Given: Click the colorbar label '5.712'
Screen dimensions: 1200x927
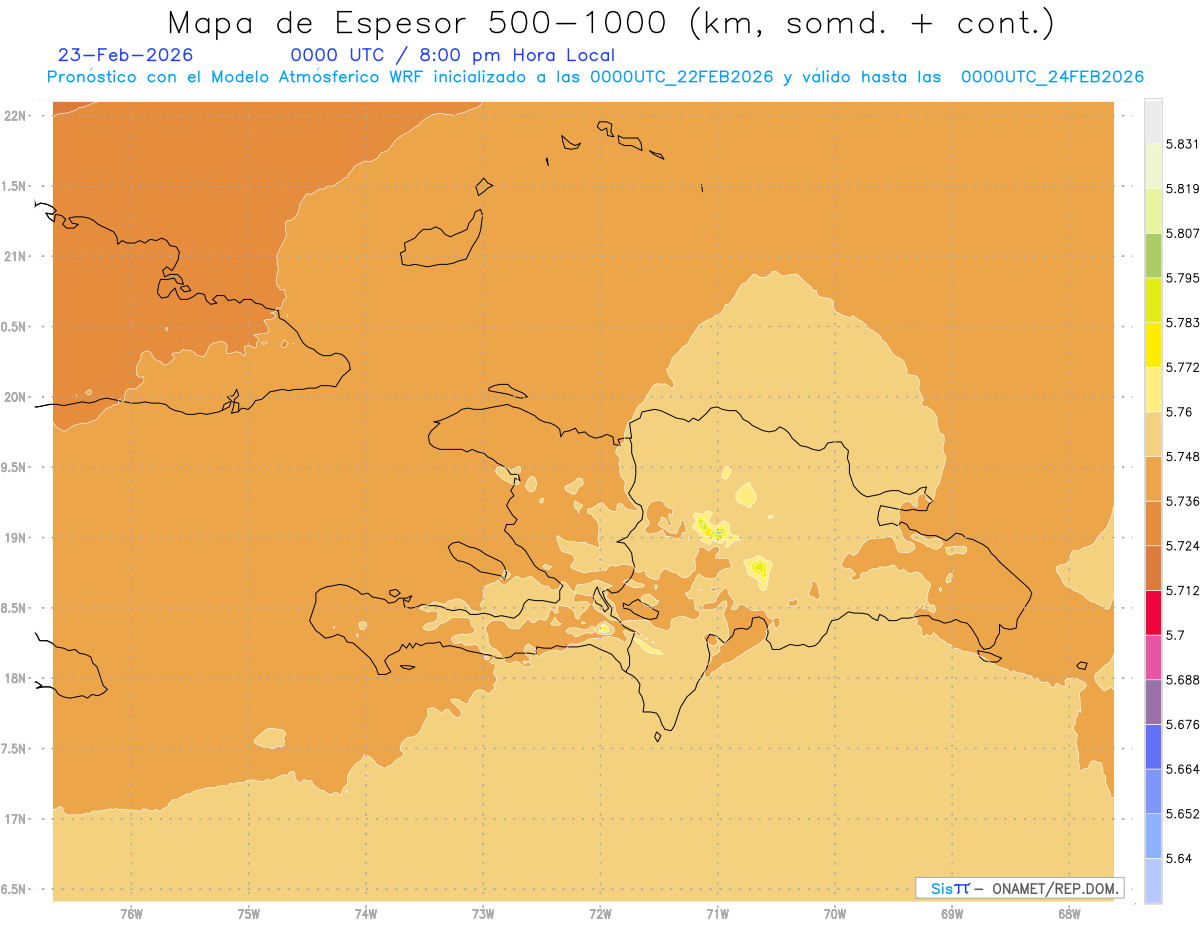Looking at the screenshot, I should tap(1182, 591).
